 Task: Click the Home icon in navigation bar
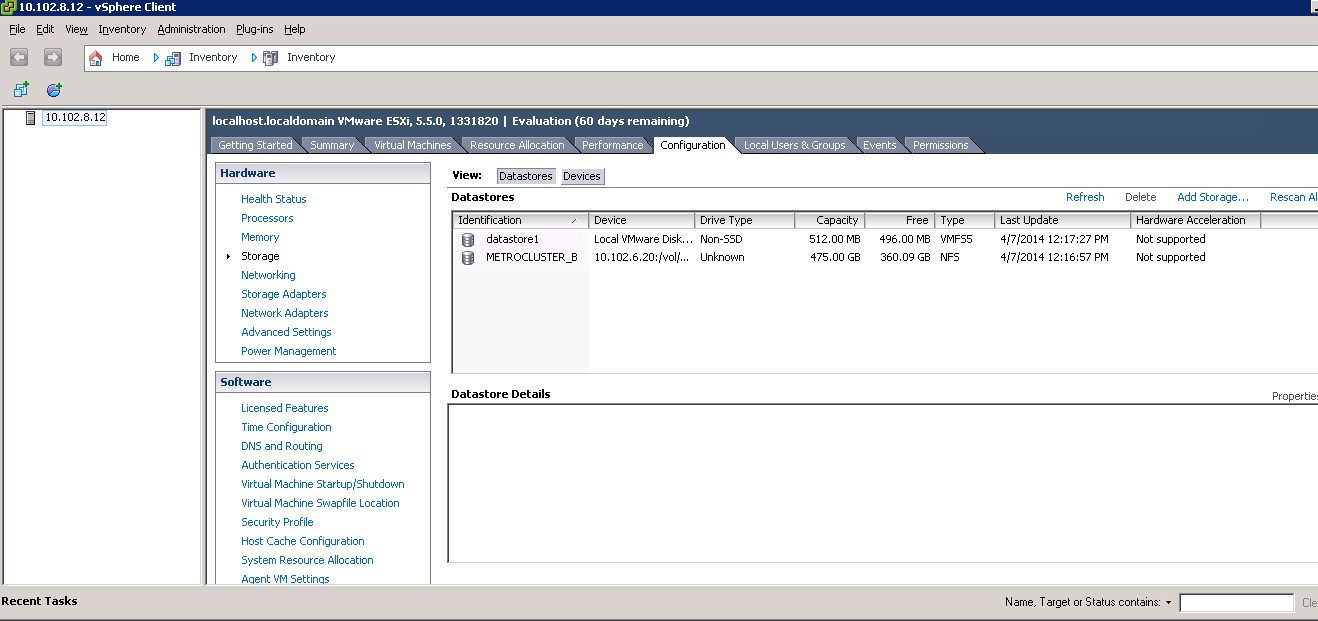pos(96,58)
